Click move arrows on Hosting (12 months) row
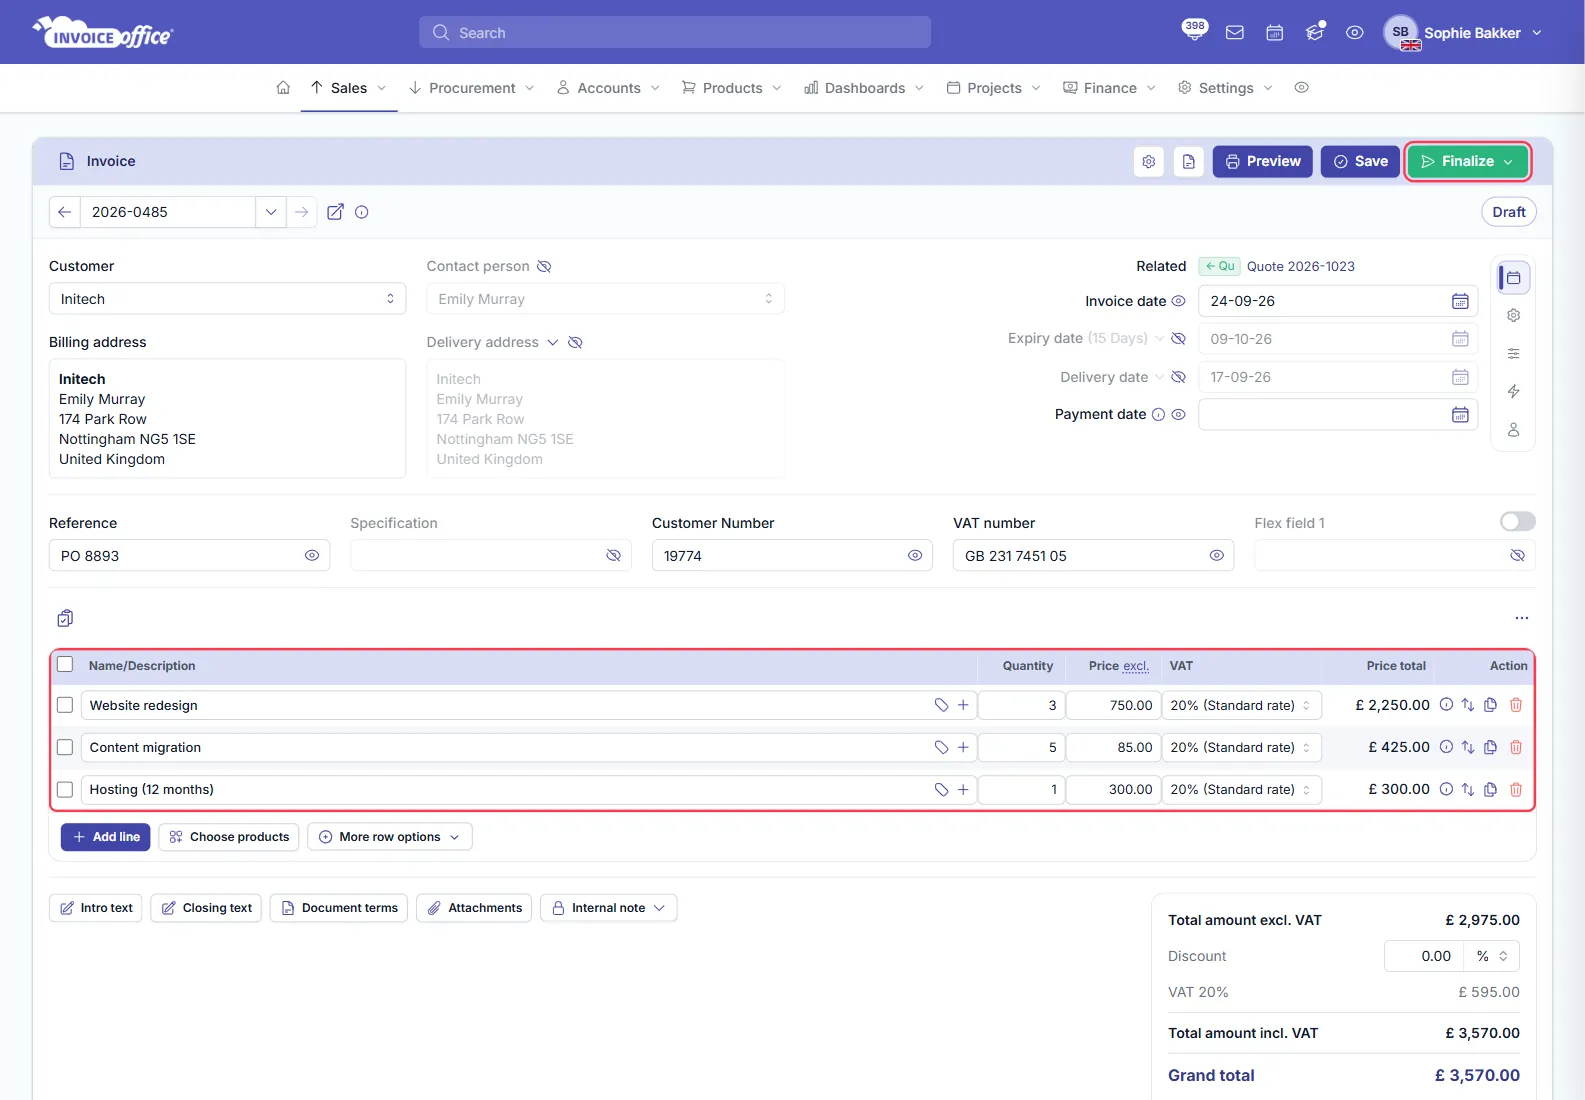Screen dimensions: 1585x1100 (1468, 789)
